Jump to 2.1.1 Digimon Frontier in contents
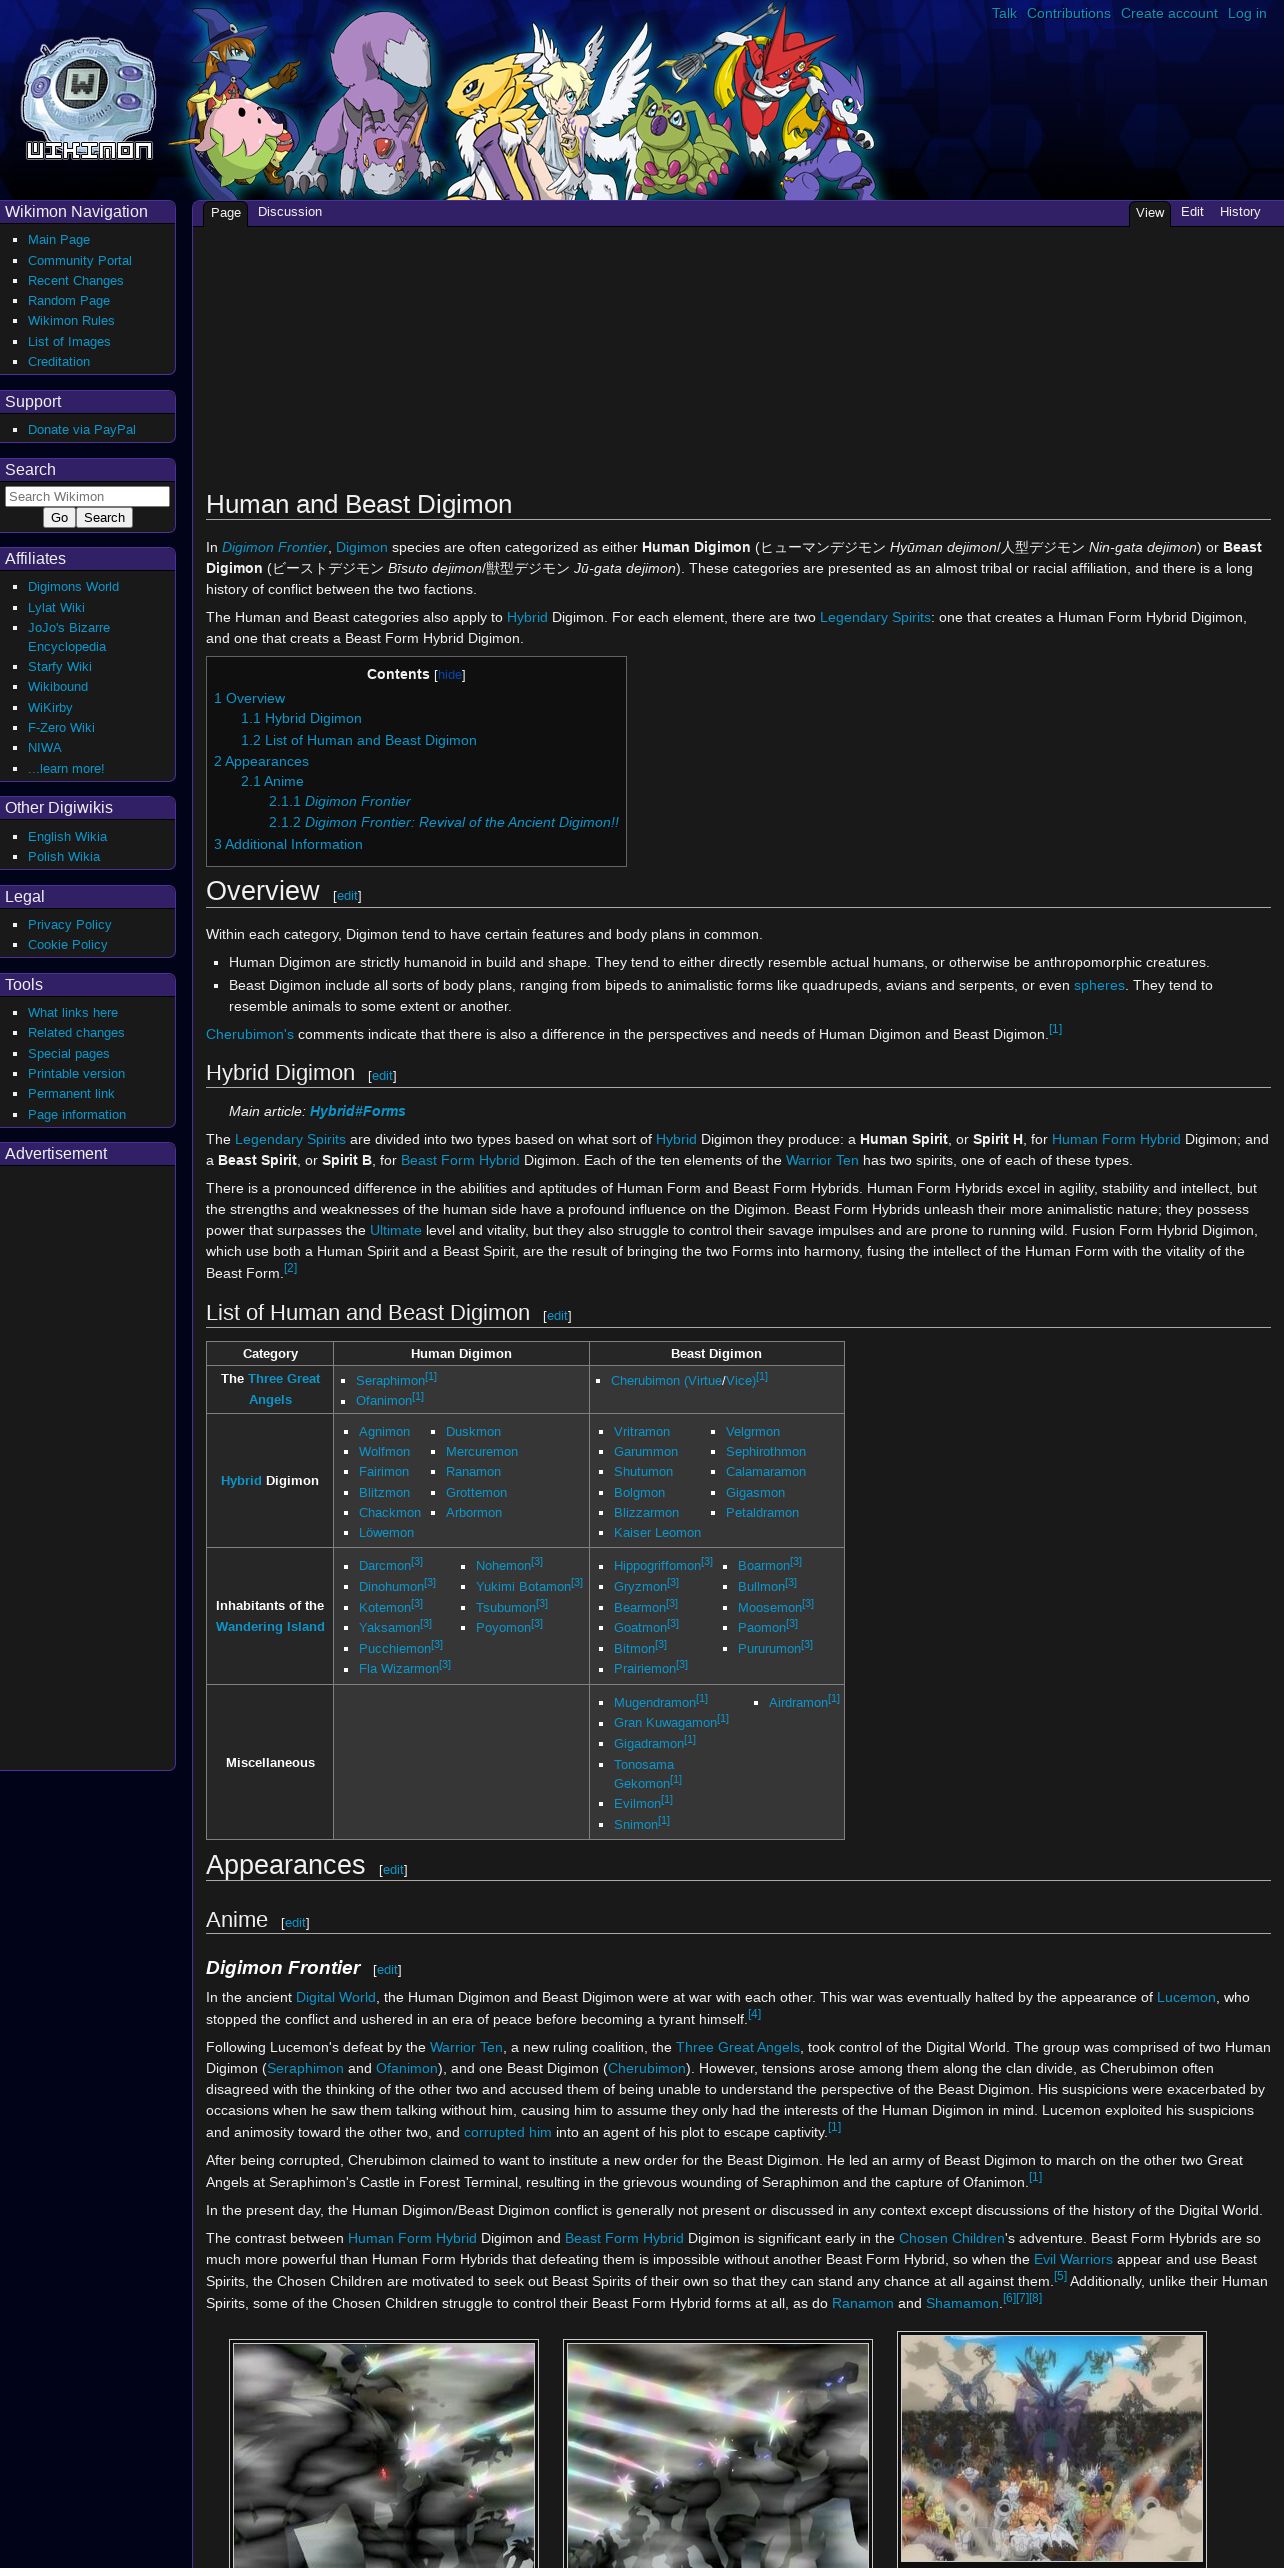Viewport: 1284px width, 2568px height. click(x=340, y=802)
